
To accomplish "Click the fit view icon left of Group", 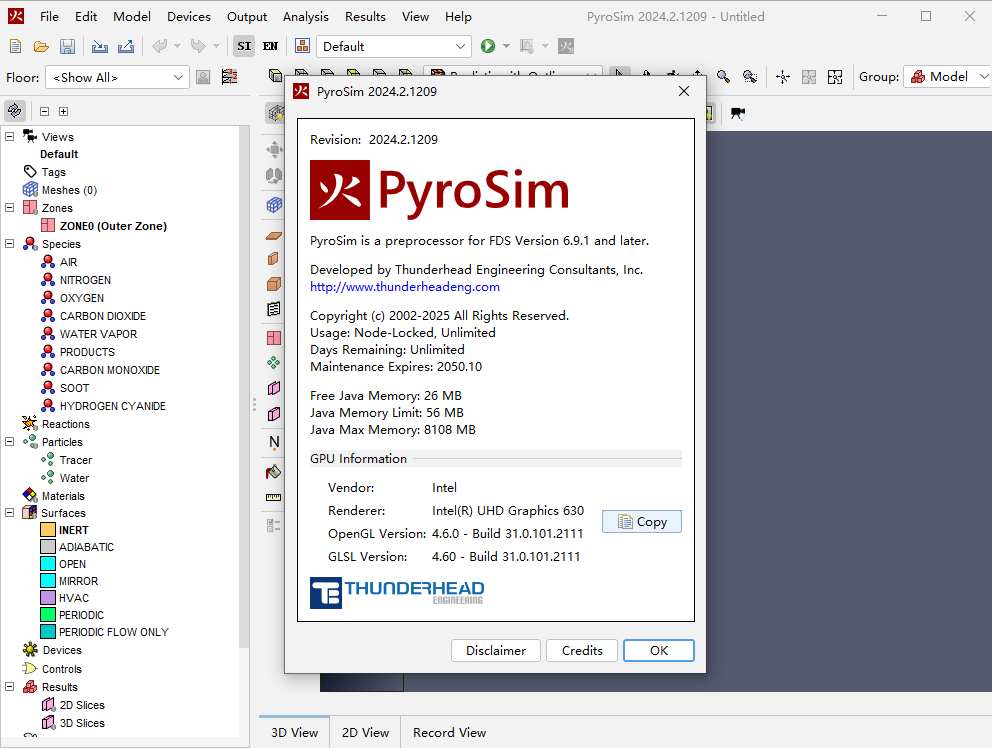I will pos(835,77).
